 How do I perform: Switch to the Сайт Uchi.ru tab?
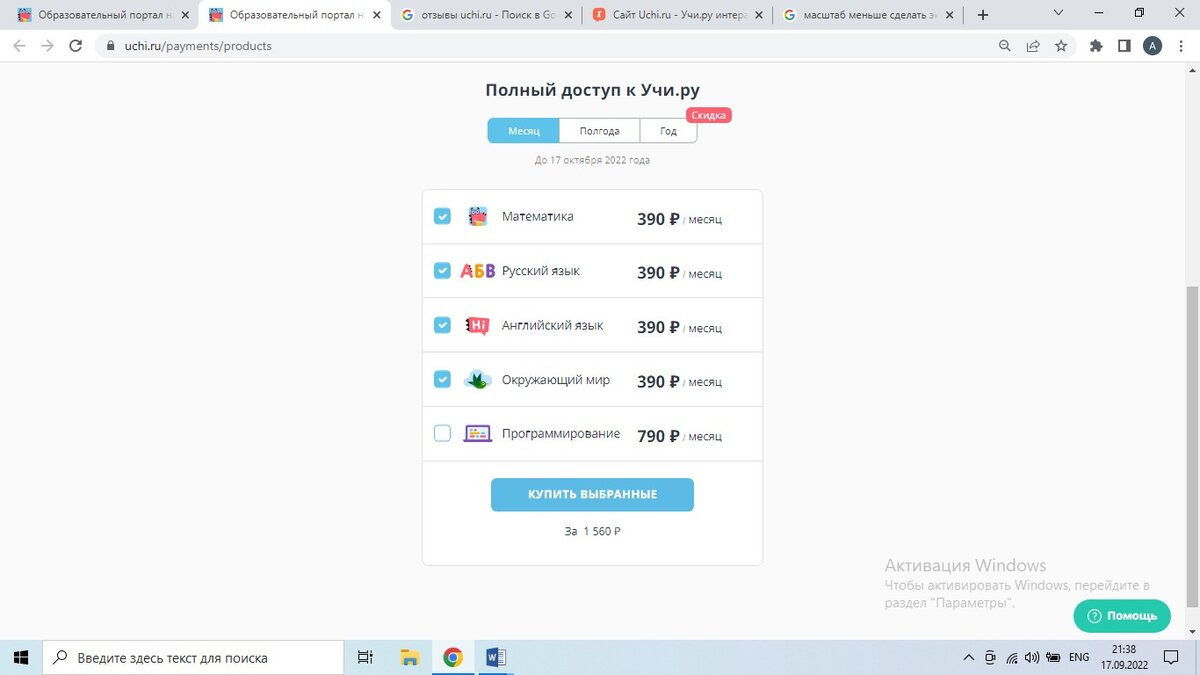click(676, 15)
